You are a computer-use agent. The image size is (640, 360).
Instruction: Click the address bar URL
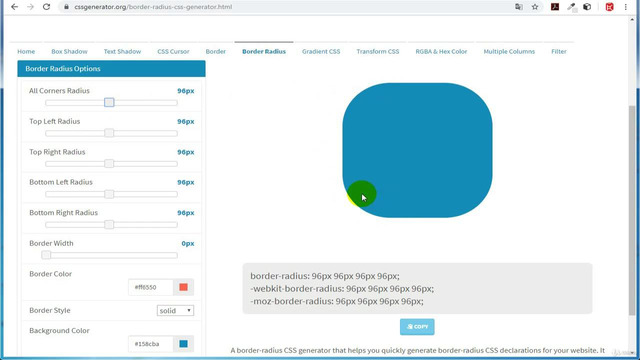153,7
